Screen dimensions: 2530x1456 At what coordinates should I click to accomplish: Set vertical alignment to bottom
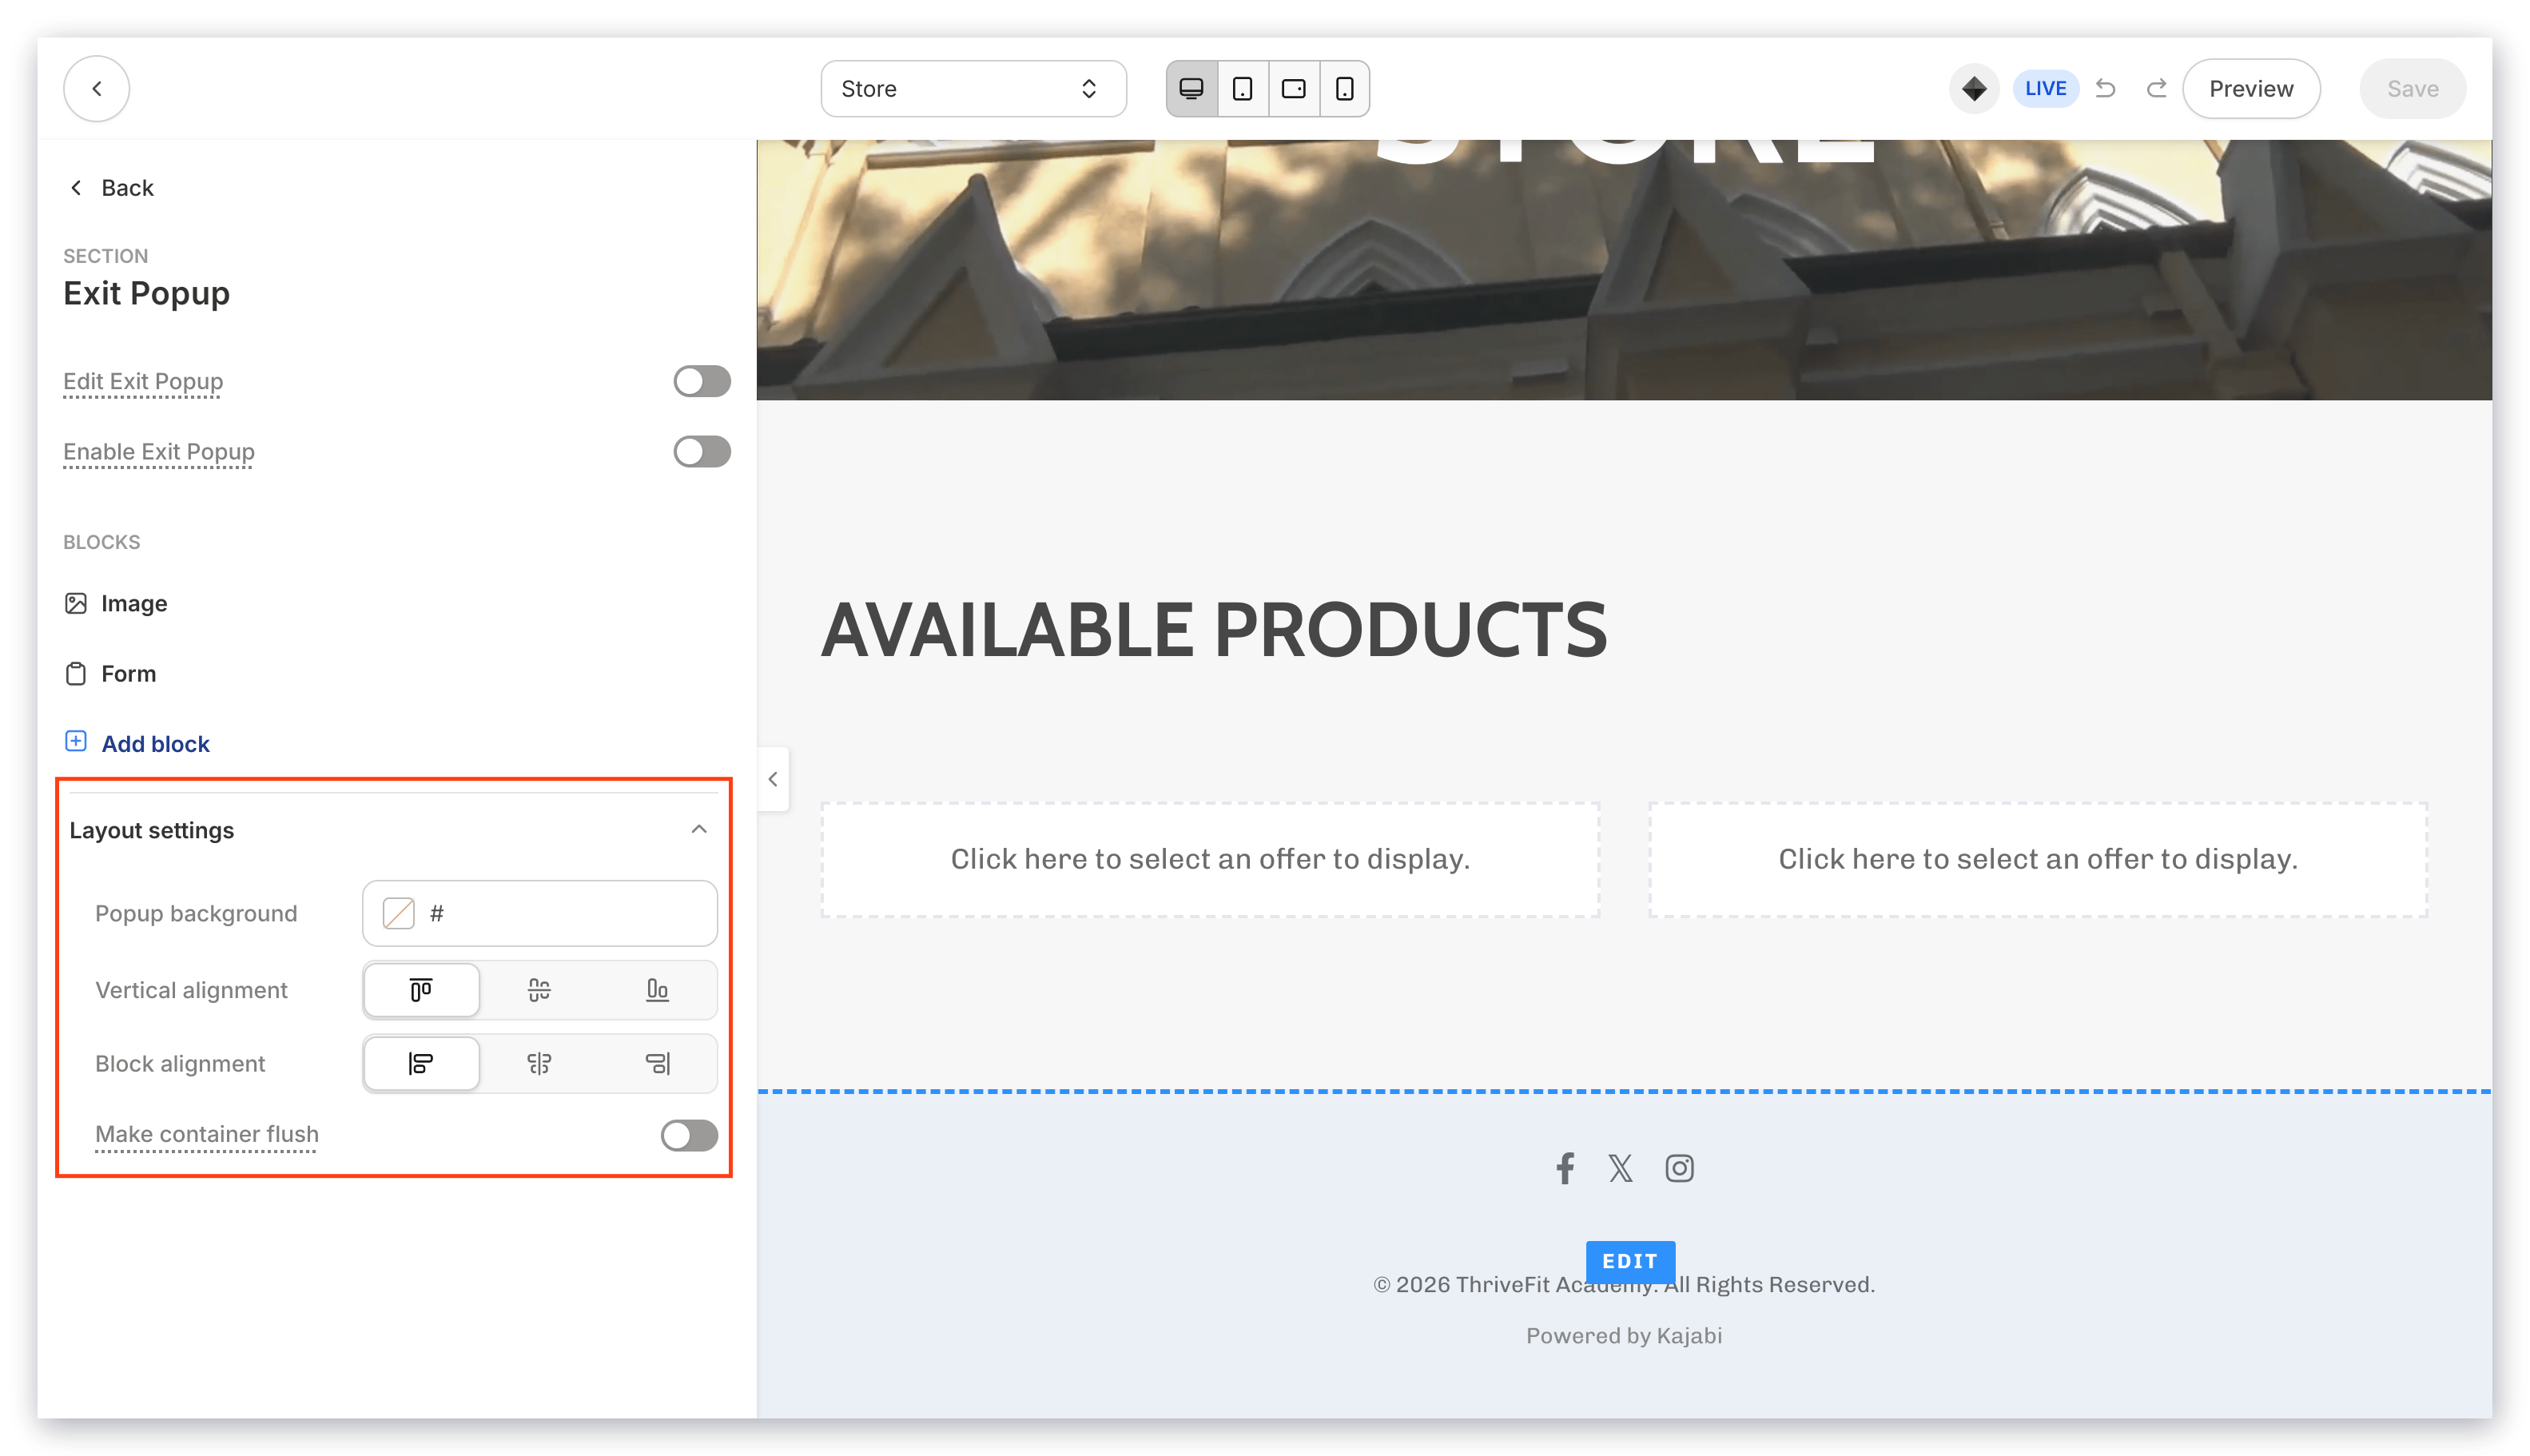coord(657,990)
